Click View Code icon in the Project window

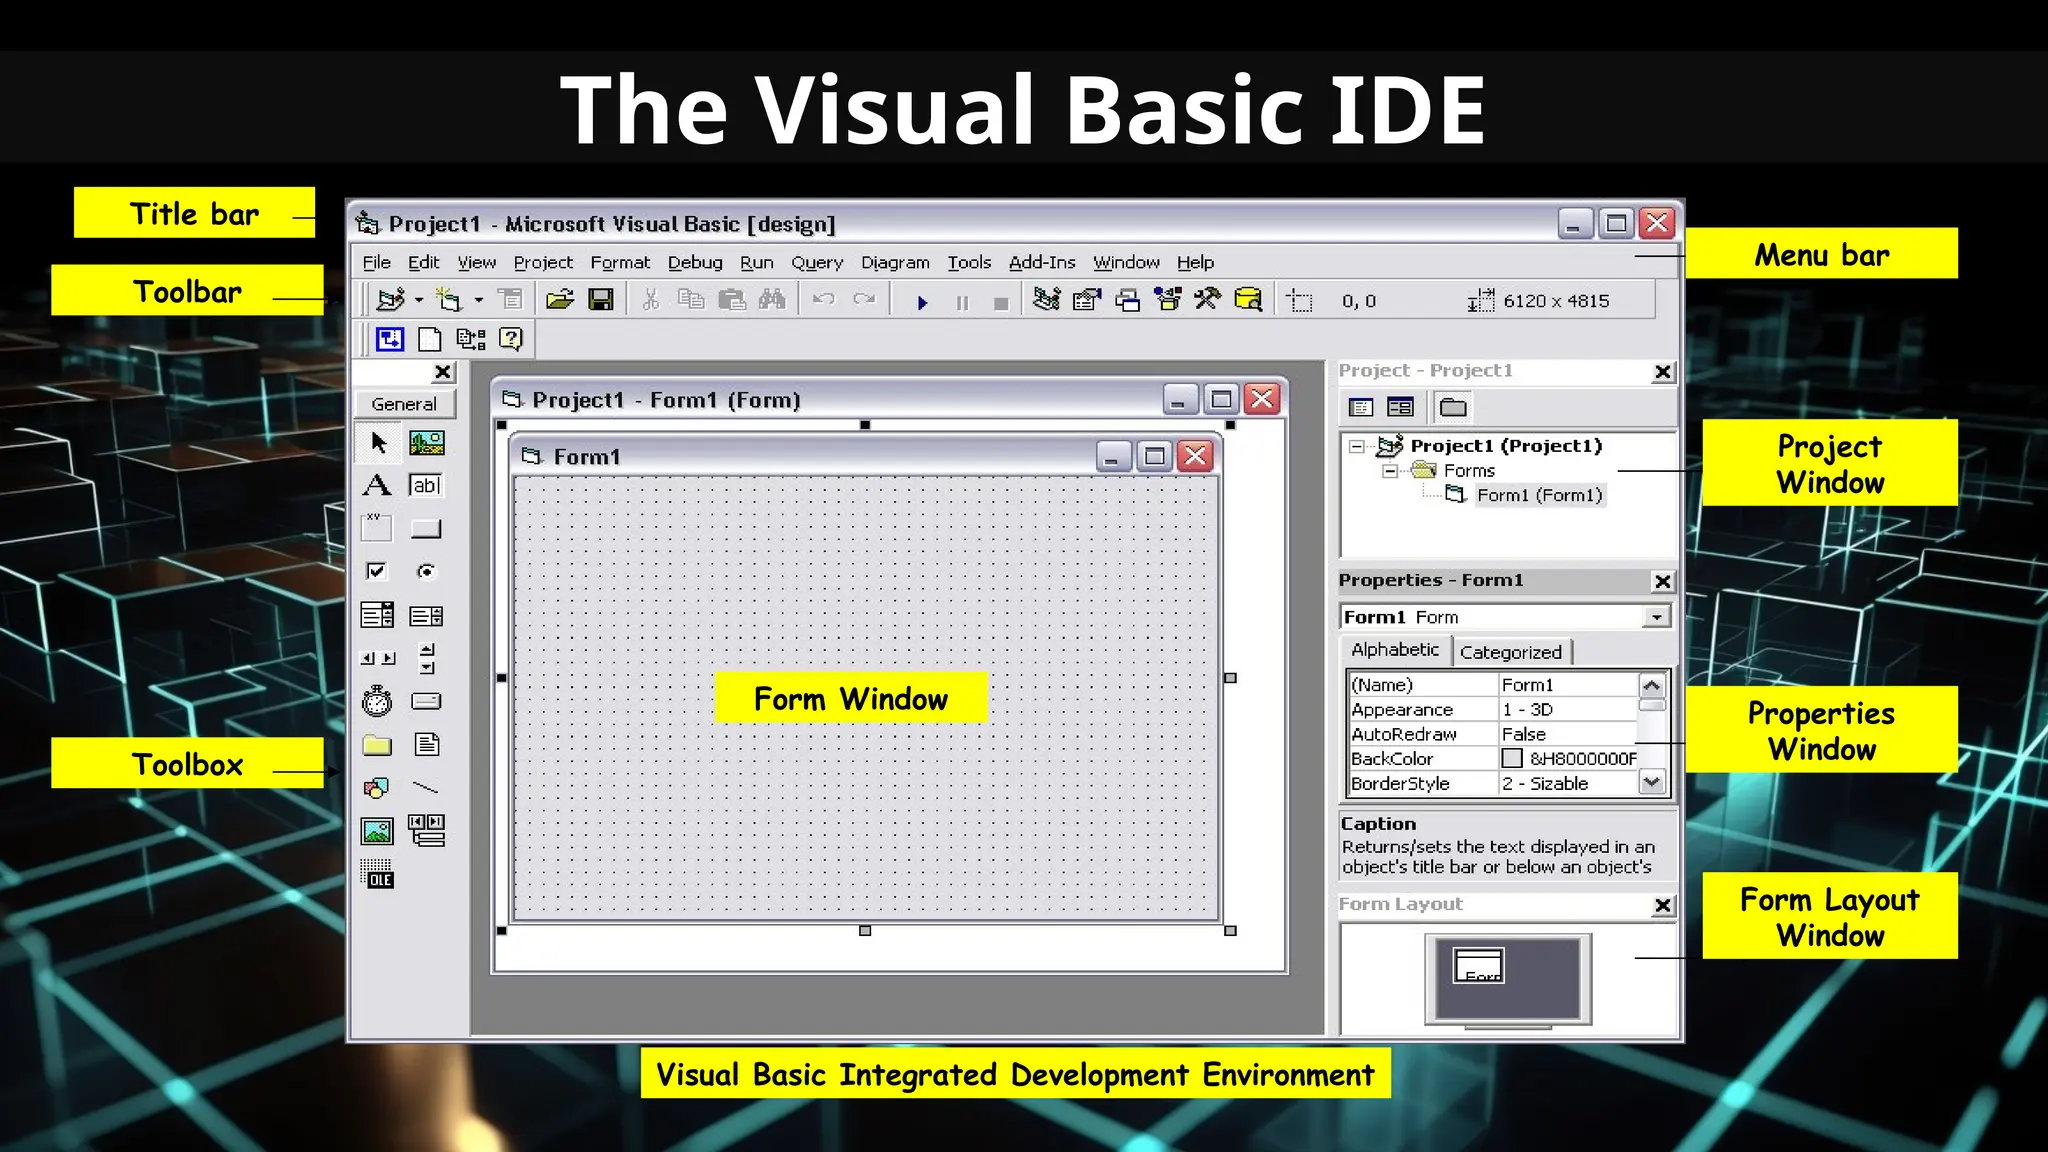pyautogui.click(x=1361, y=407)
